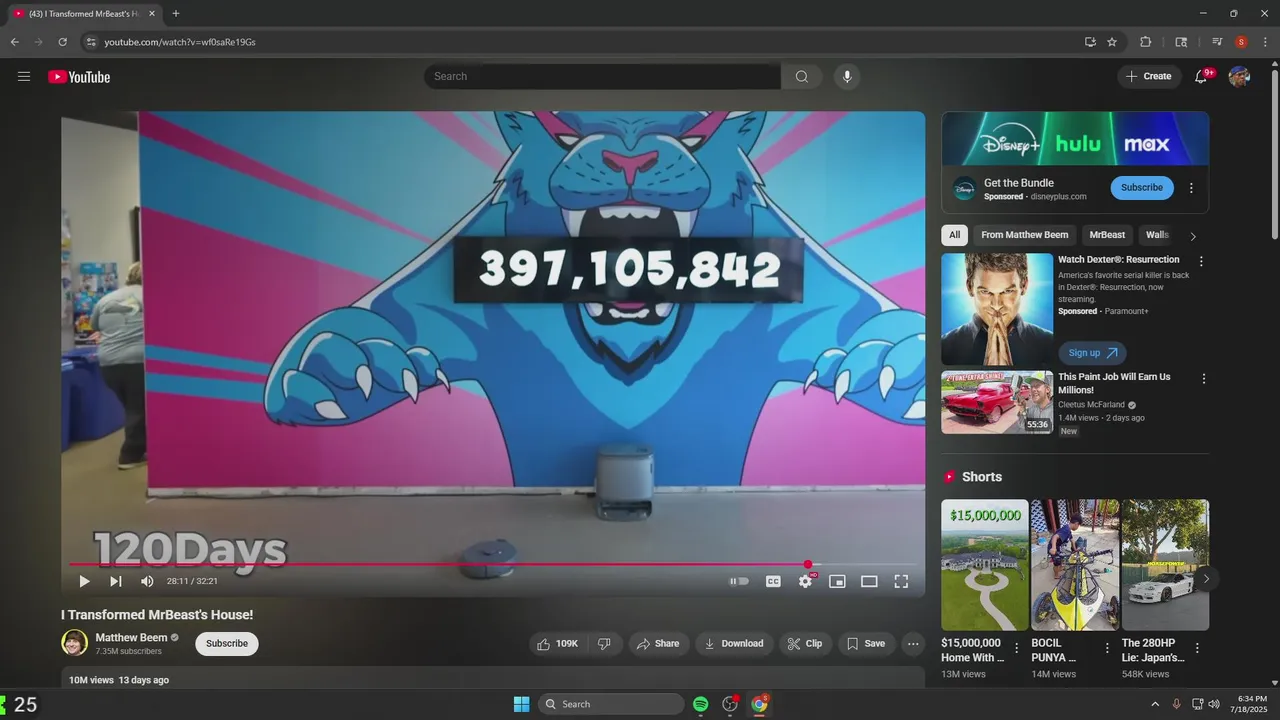Click into the YouTube search field
1280x720 pixels.
pos(602,77)
